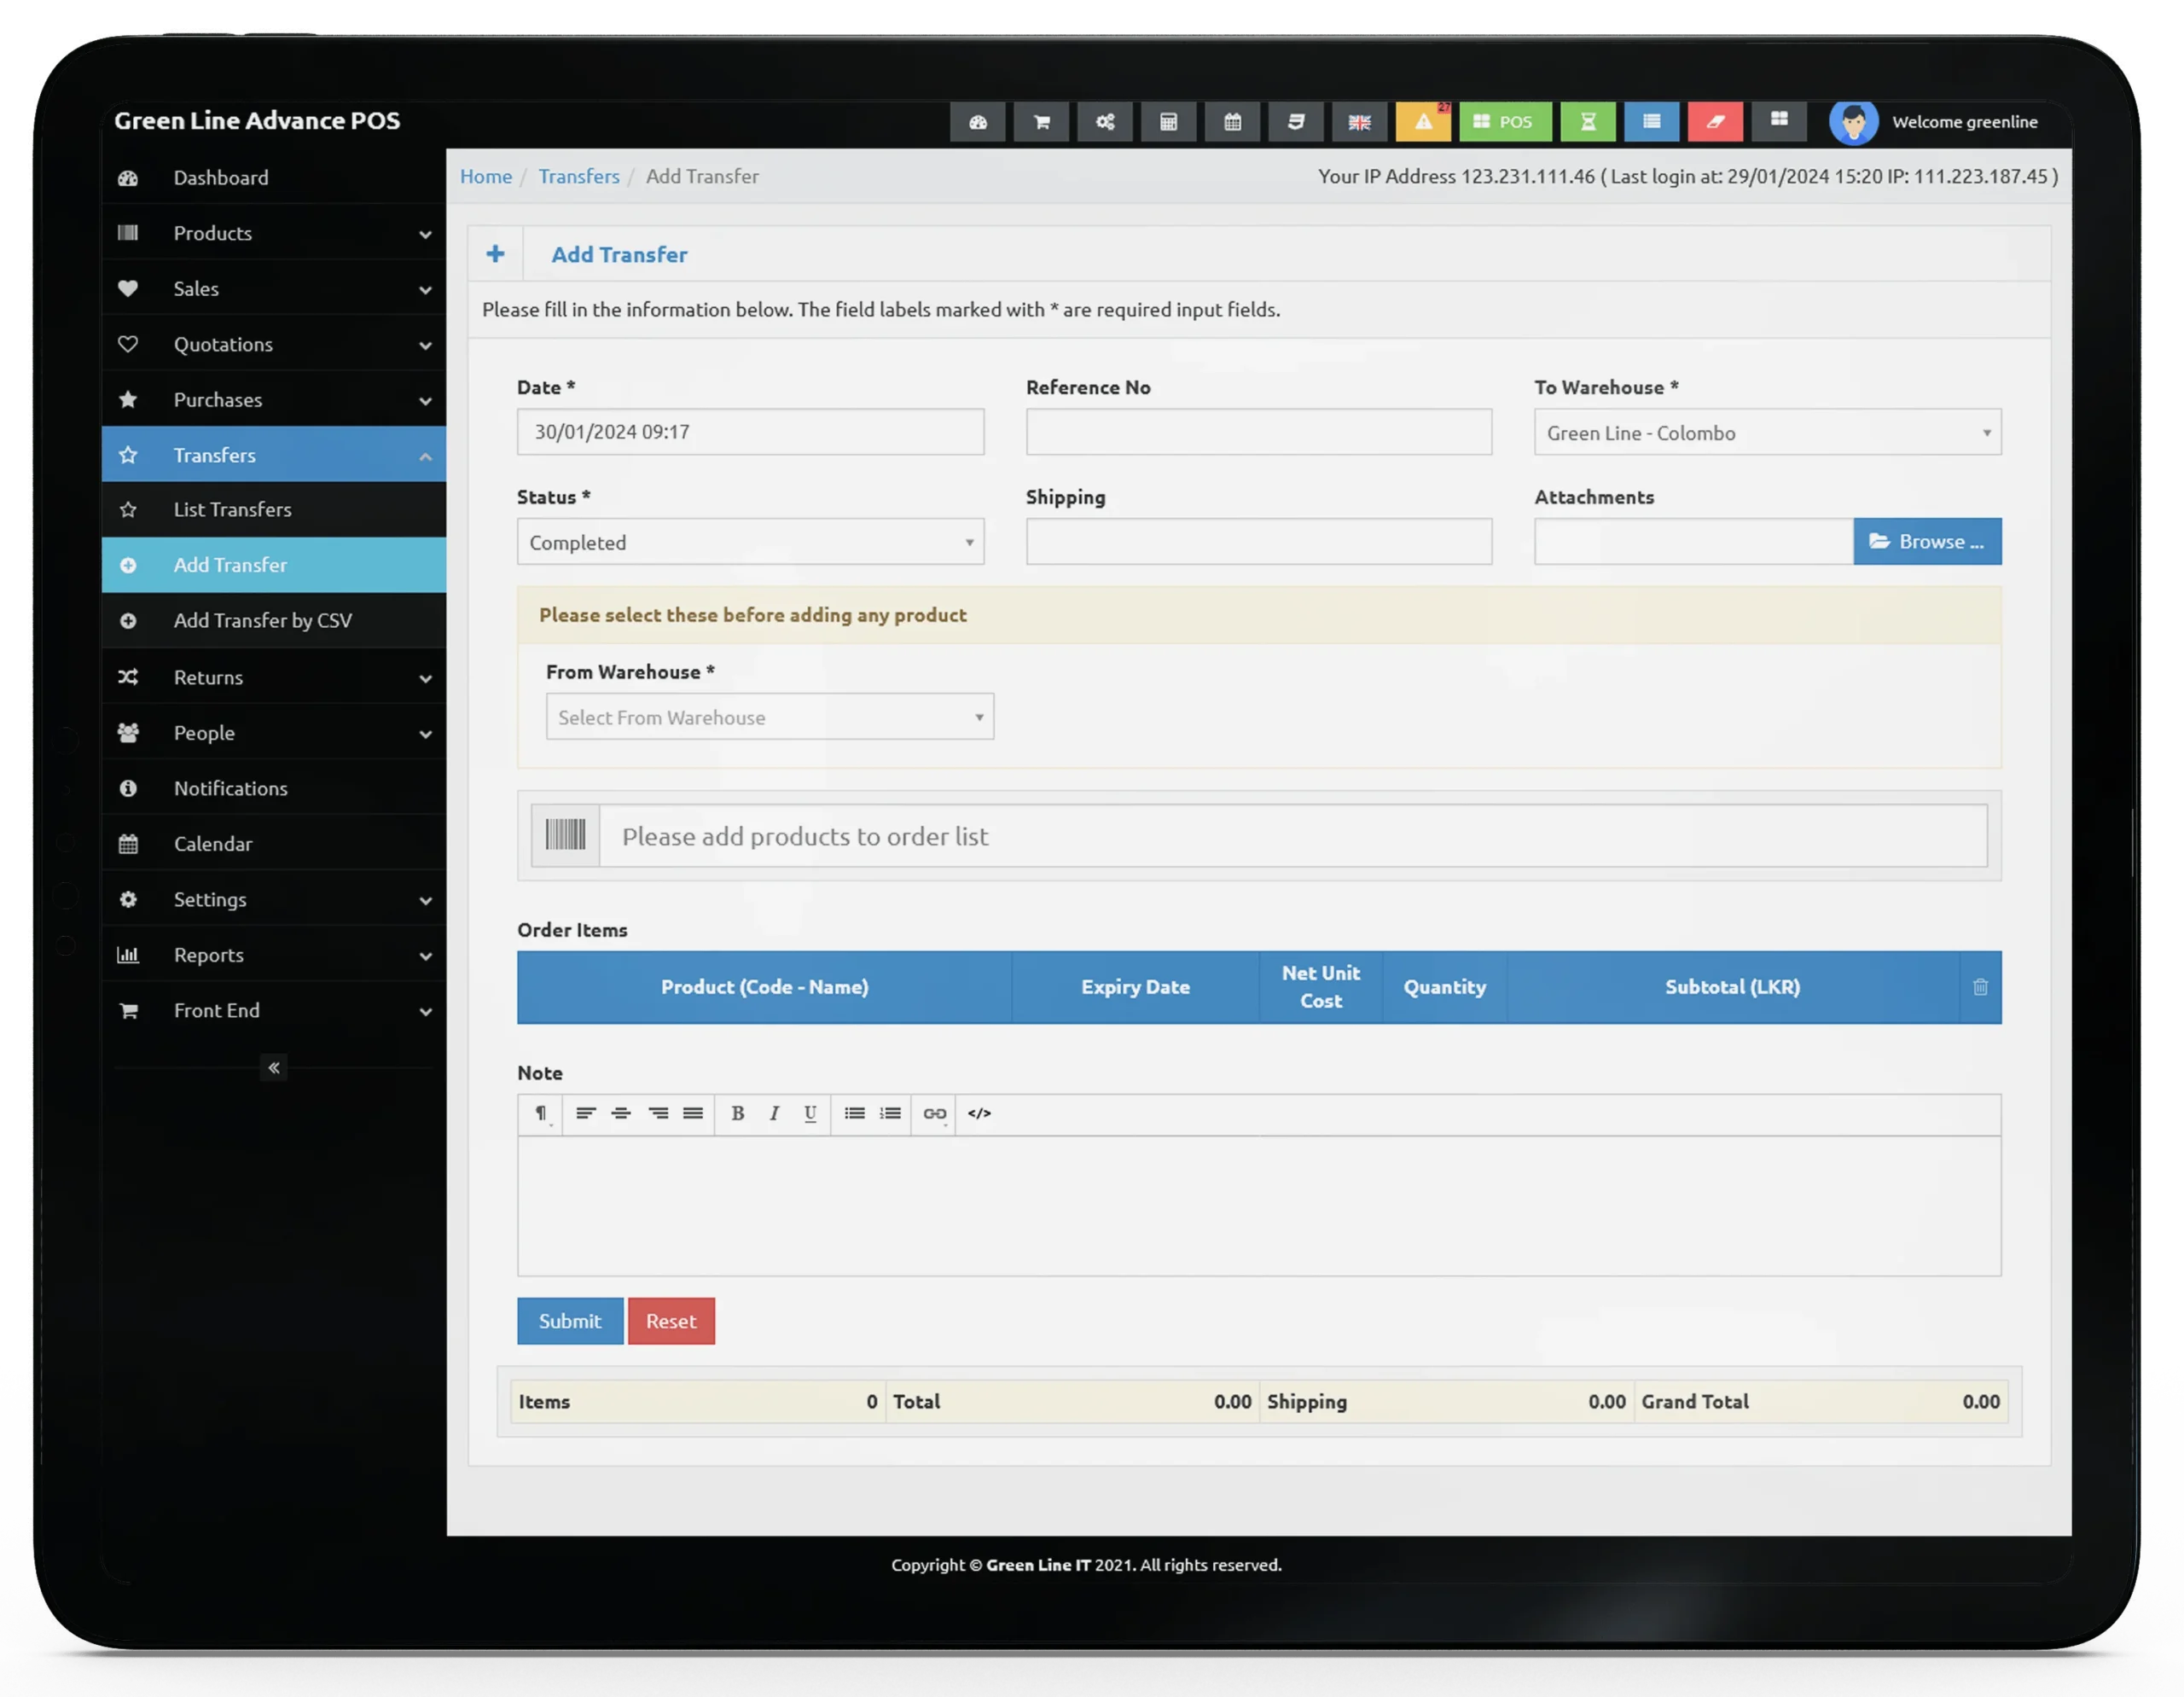Toggle underline formatting in Note editor
This screenshot has height=1697, width=2184.
pyautogui.click(x=812, y=1113)
